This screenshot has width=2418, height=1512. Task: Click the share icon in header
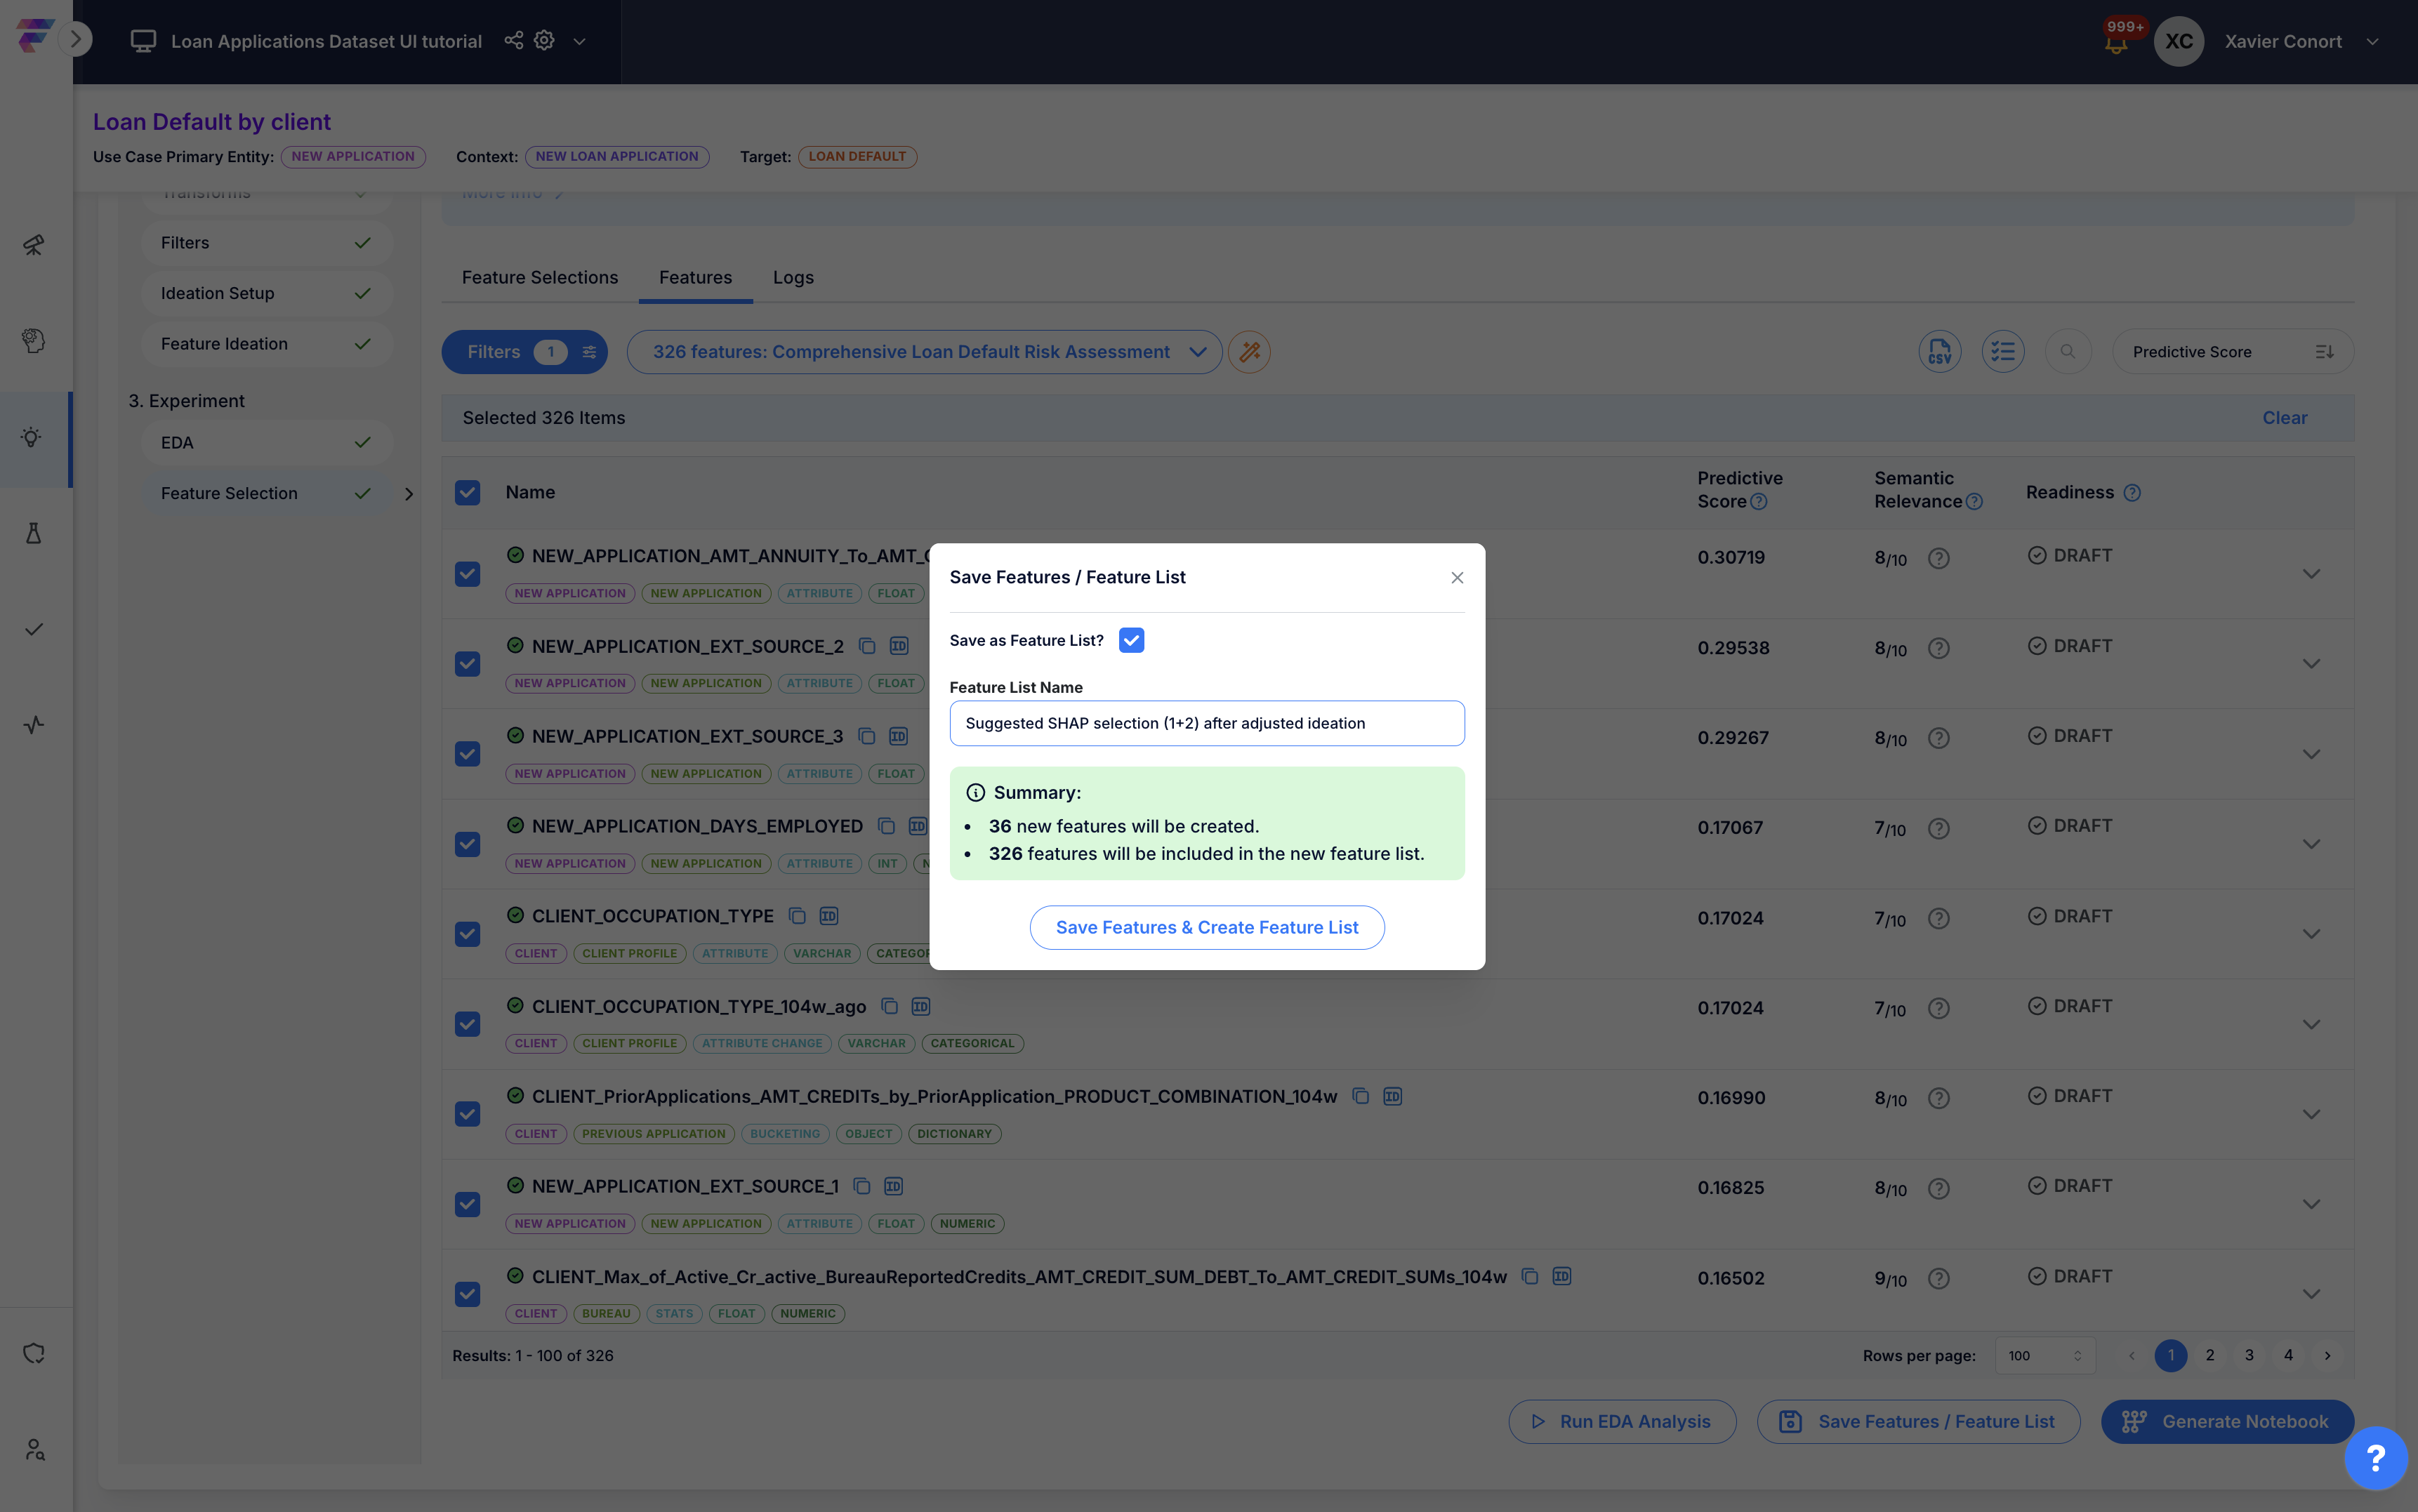[513, 41]
